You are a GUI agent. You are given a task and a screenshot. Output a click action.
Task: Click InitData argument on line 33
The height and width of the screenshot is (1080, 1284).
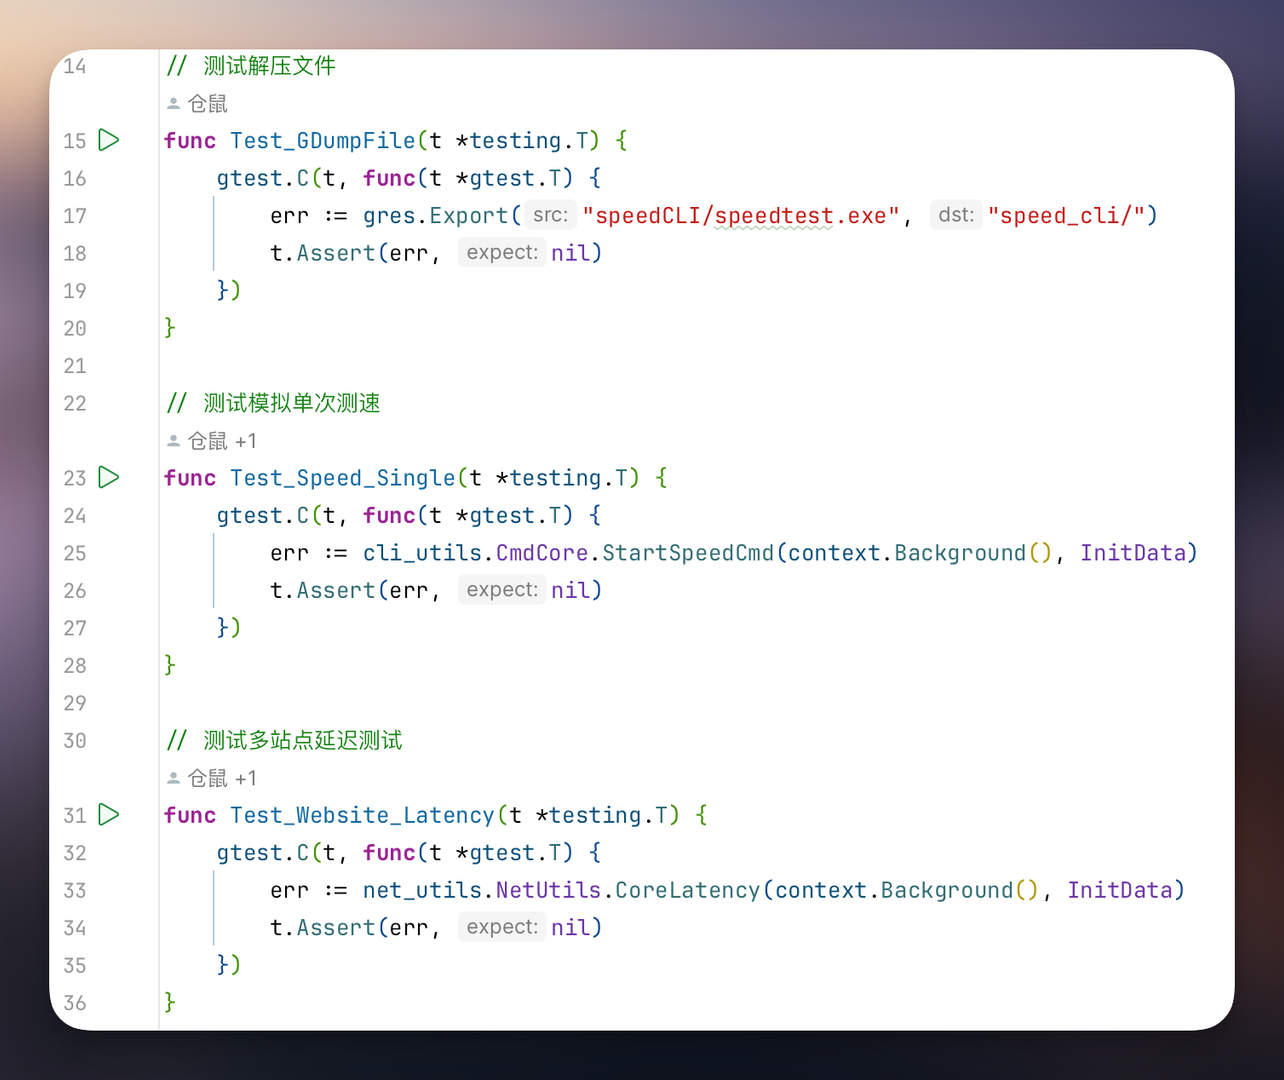1119,890
